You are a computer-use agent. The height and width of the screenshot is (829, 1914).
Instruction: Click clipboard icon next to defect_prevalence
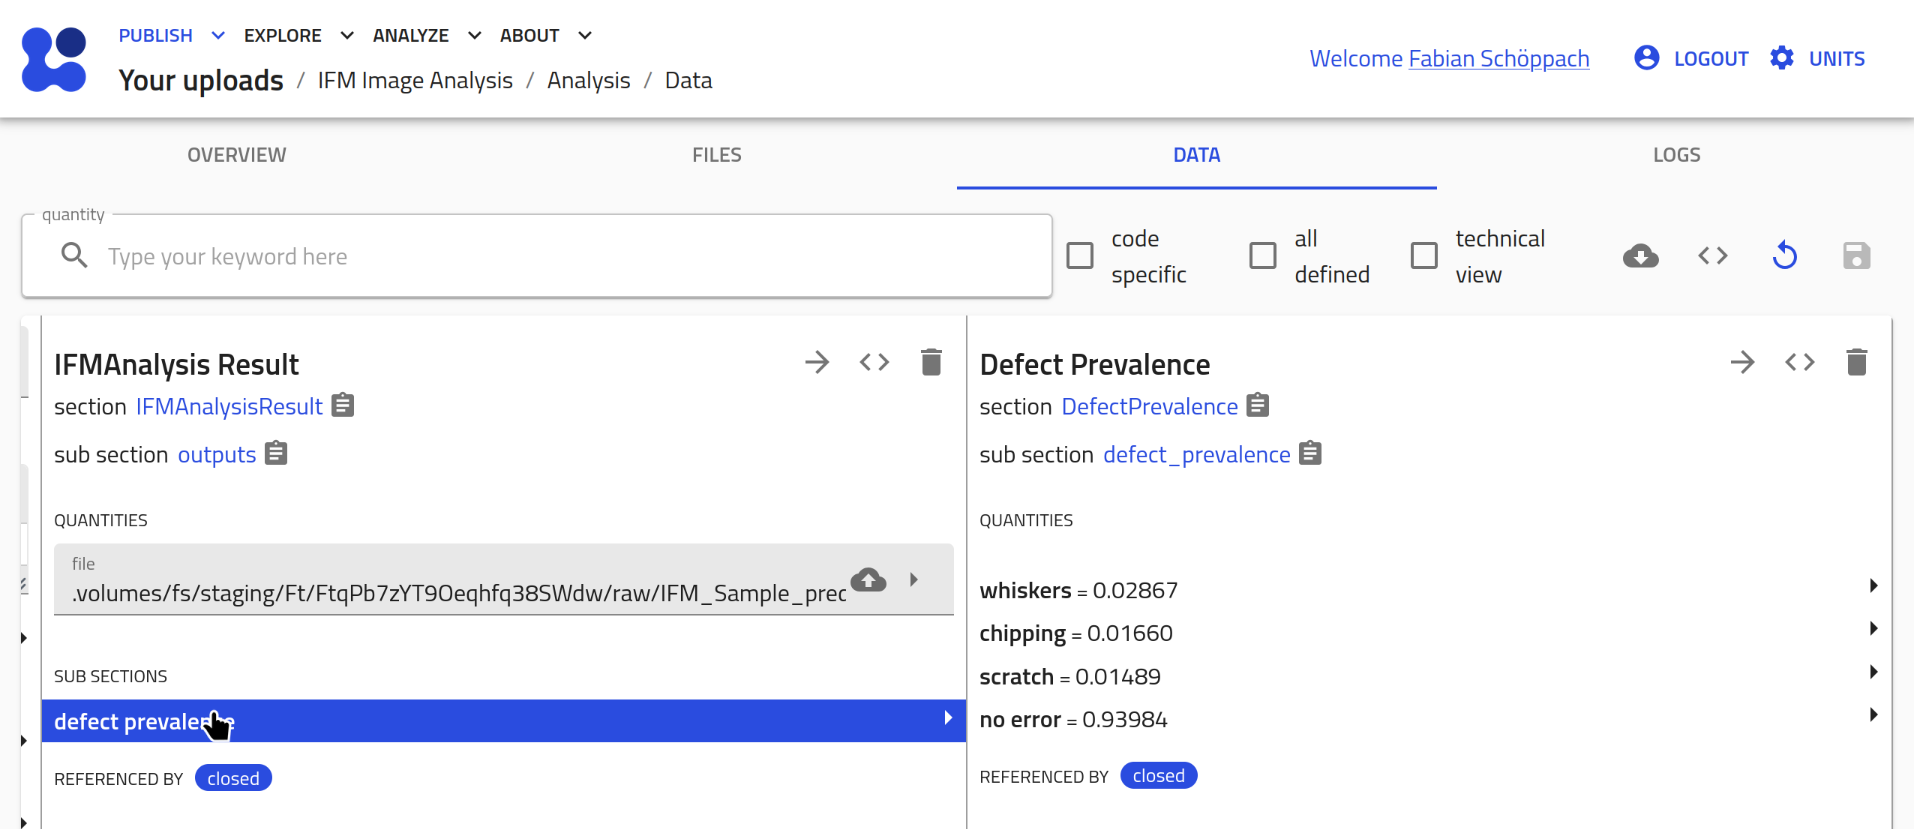click(1310, 454)
